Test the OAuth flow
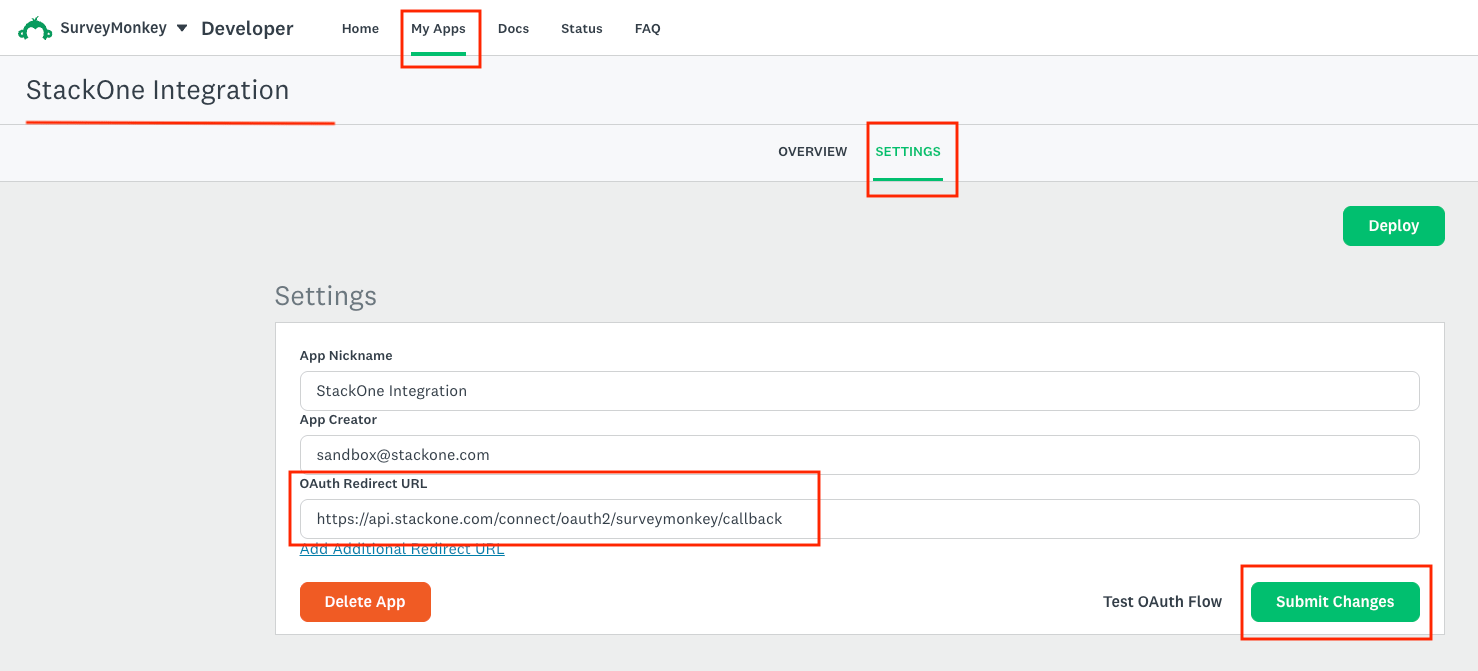This screenshot has height=671, width=1478. [x=1162, y=602]
